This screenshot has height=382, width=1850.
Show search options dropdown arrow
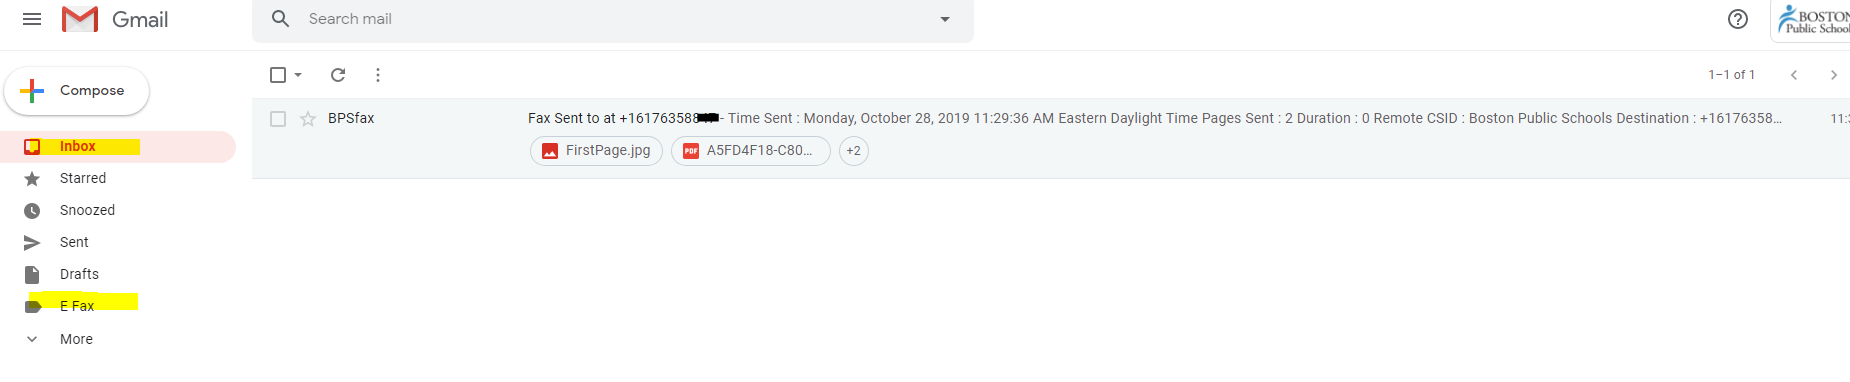tap(945, 19)
